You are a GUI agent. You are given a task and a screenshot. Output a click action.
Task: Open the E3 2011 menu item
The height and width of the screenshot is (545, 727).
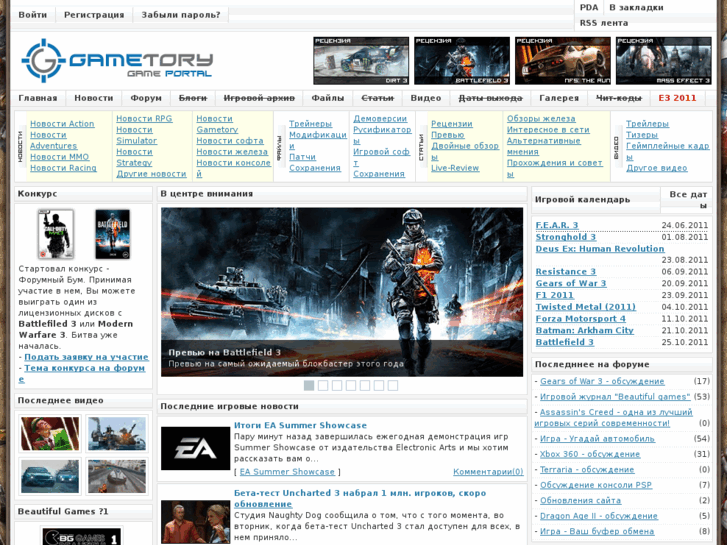click(677, 98)
